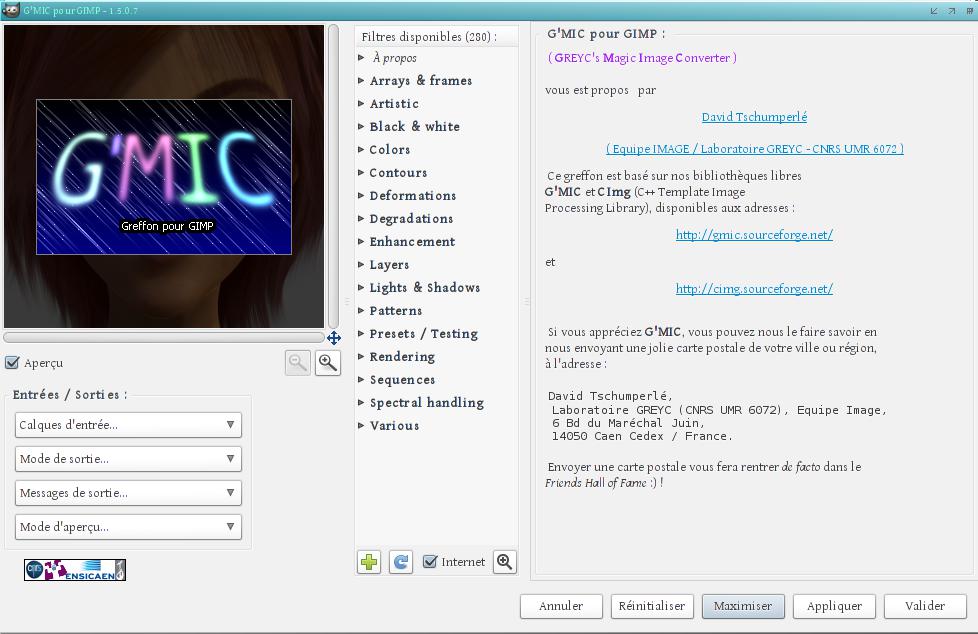Viewport: 978px width, 634px height.
Task: Toggle the Aperçu preview checkbox
Action: pos(13,363)
